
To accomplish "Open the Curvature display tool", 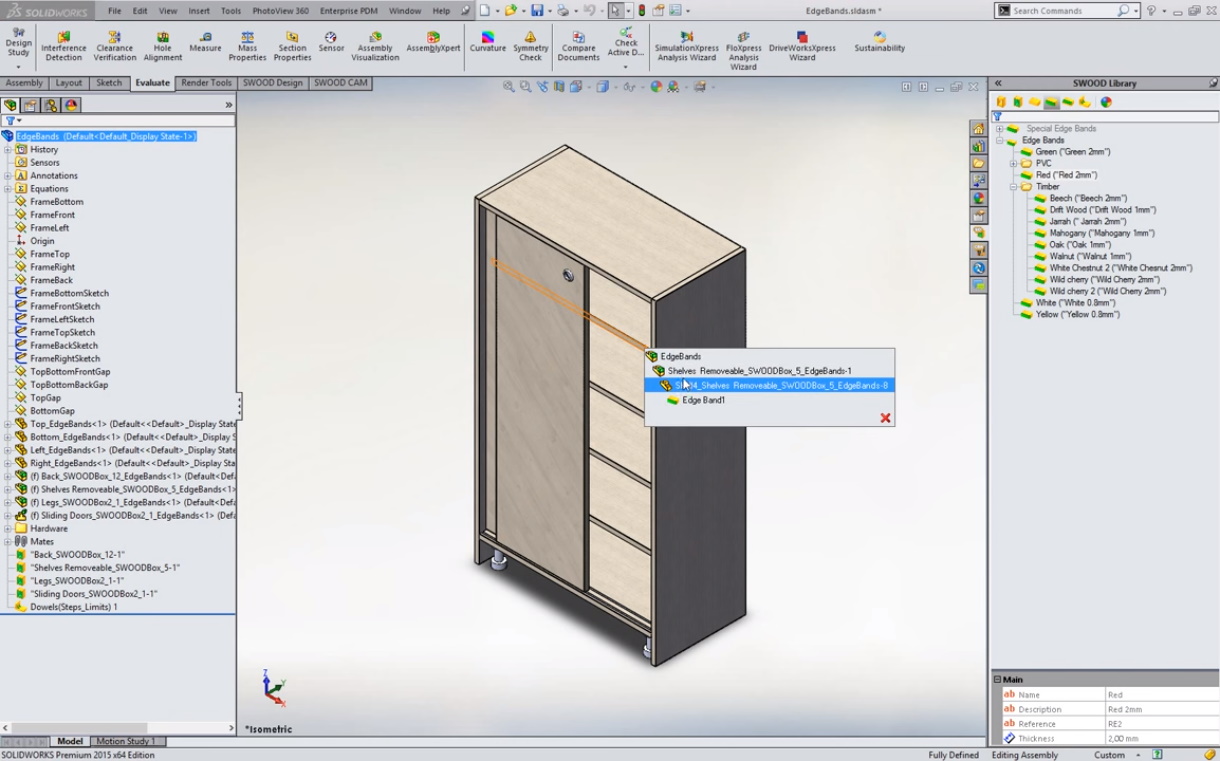I will pyautogui.click(x=487, y=41).
